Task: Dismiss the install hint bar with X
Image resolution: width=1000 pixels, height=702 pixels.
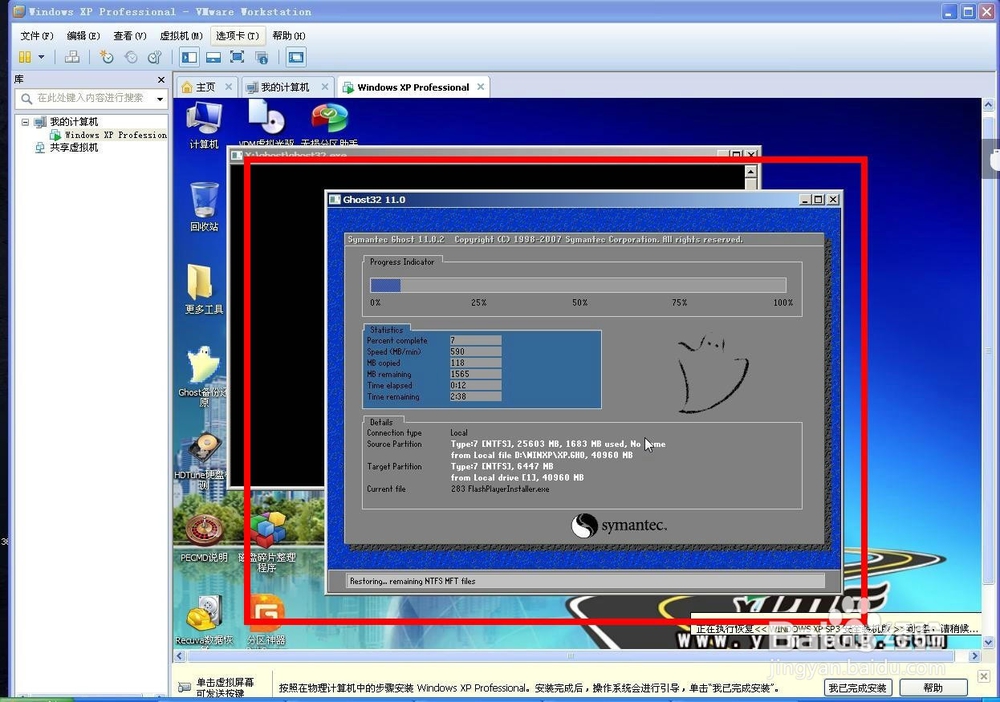Action: tap(983, 676)
